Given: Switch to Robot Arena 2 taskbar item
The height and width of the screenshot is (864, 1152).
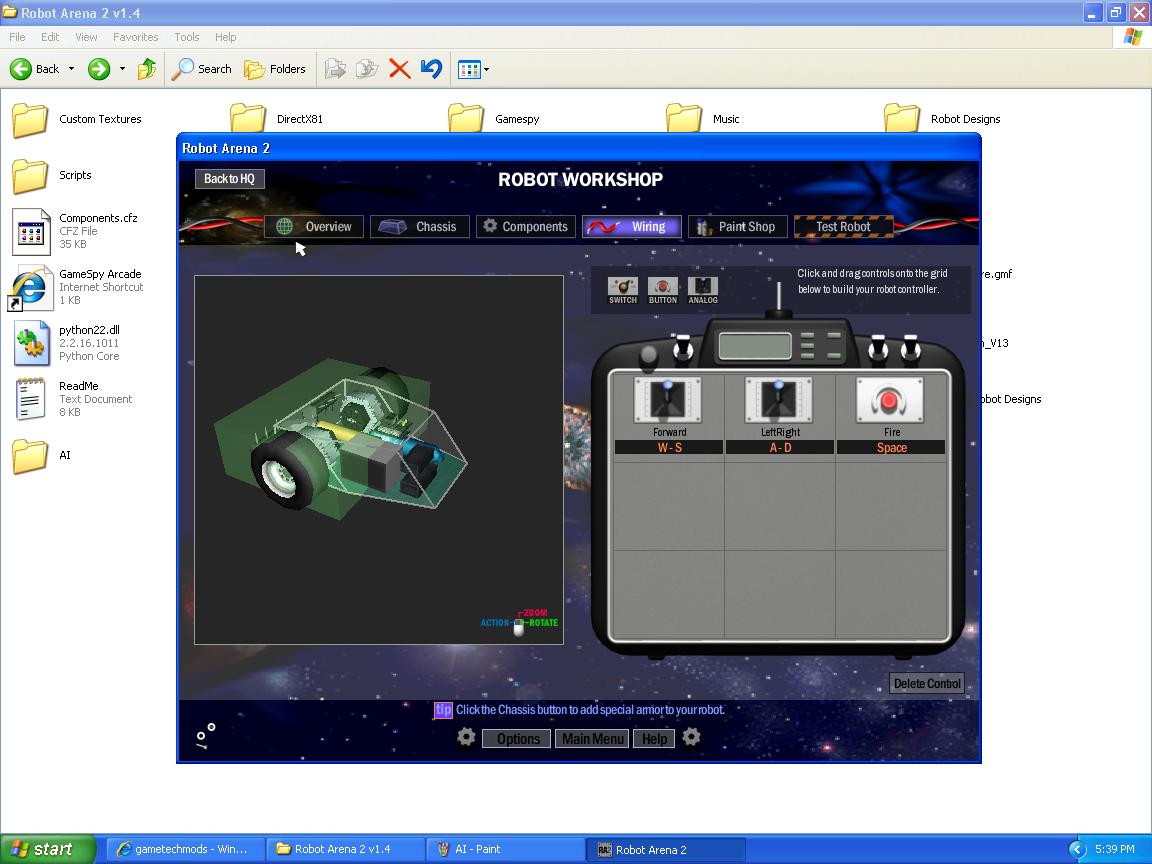Looking at the screenshot, I should click(666, 849).
